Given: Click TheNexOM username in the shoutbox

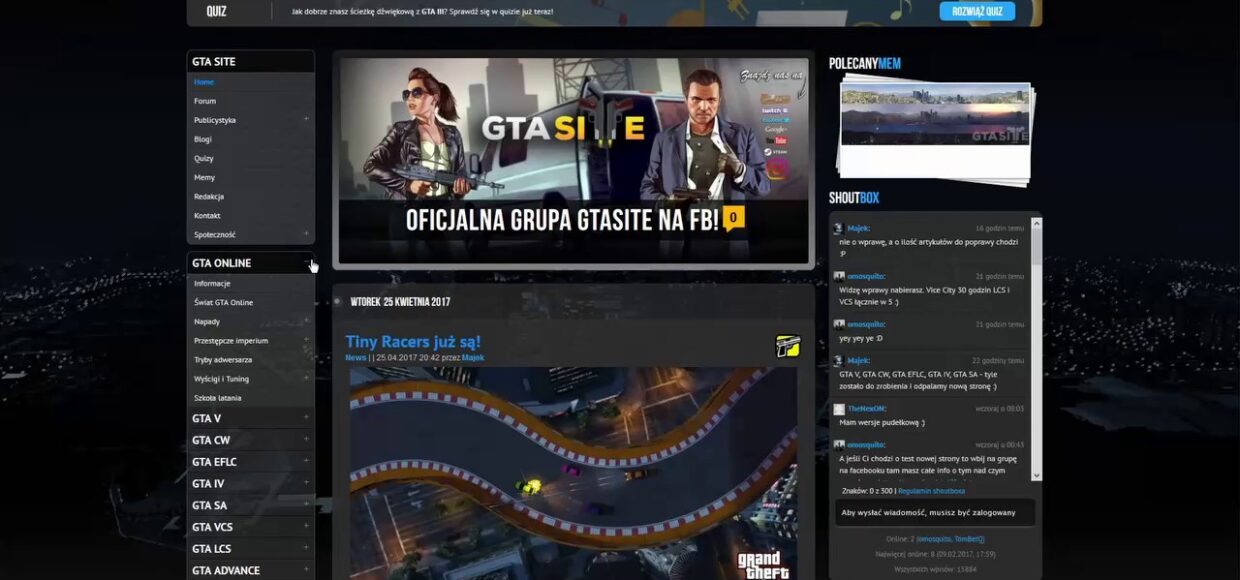Looking at the screenshot, I should pyautogui.click(x=867, y=408).
